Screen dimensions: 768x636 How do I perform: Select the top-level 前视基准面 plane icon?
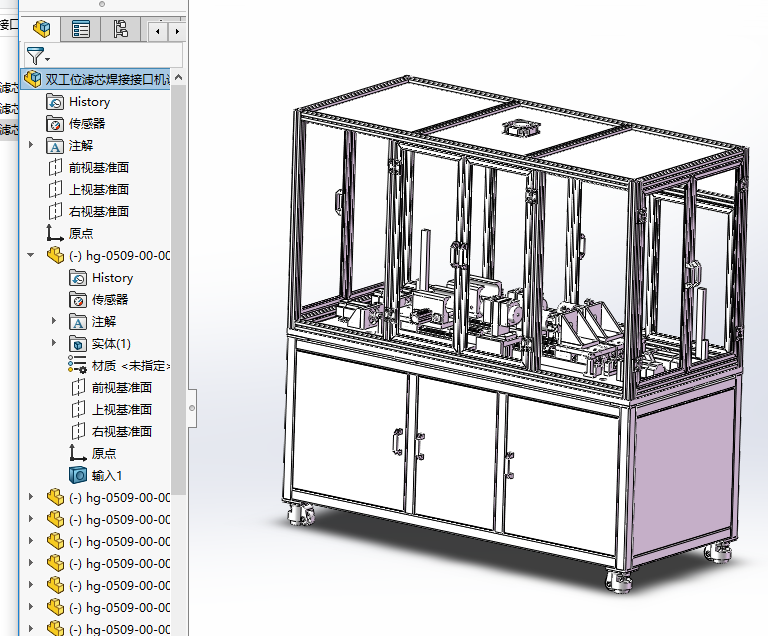(55, 168)
